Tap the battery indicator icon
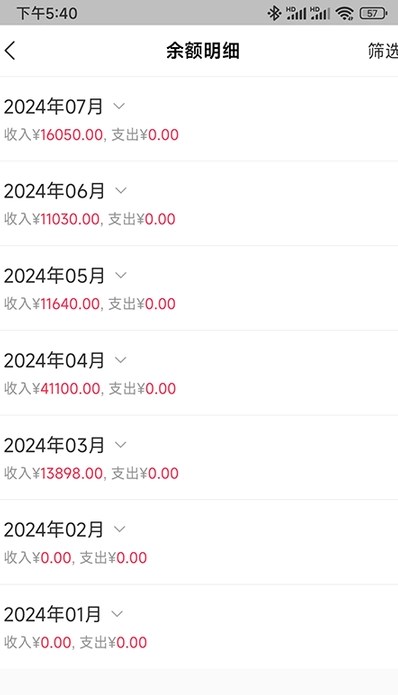 (x=373, y=13)
